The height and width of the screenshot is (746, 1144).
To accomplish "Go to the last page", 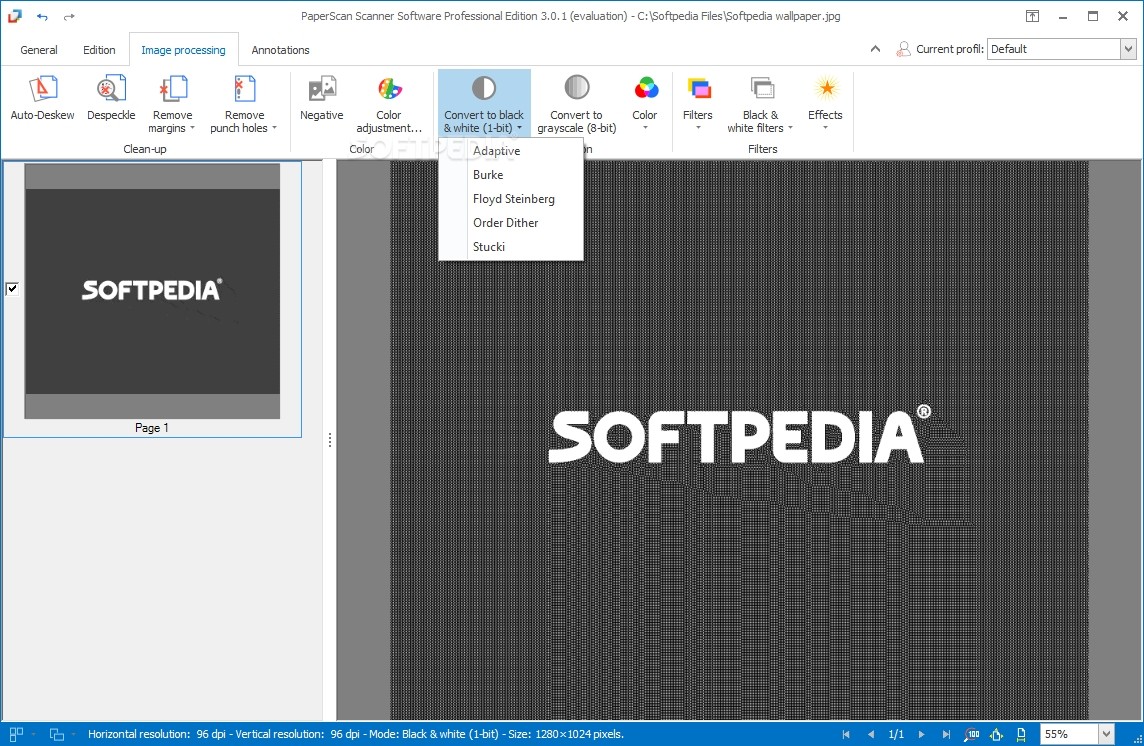I will coord(946,734).
